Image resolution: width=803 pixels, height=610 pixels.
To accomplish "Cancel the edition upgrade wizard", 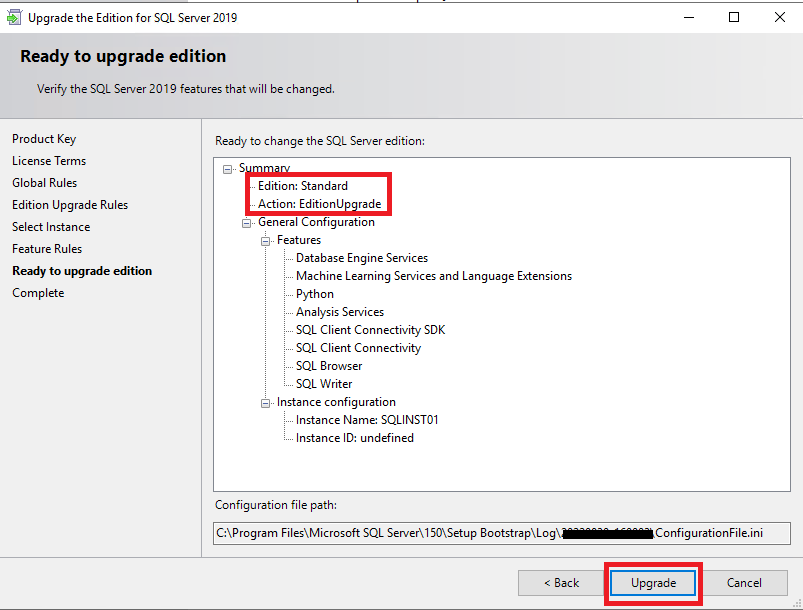I will 744,583.
